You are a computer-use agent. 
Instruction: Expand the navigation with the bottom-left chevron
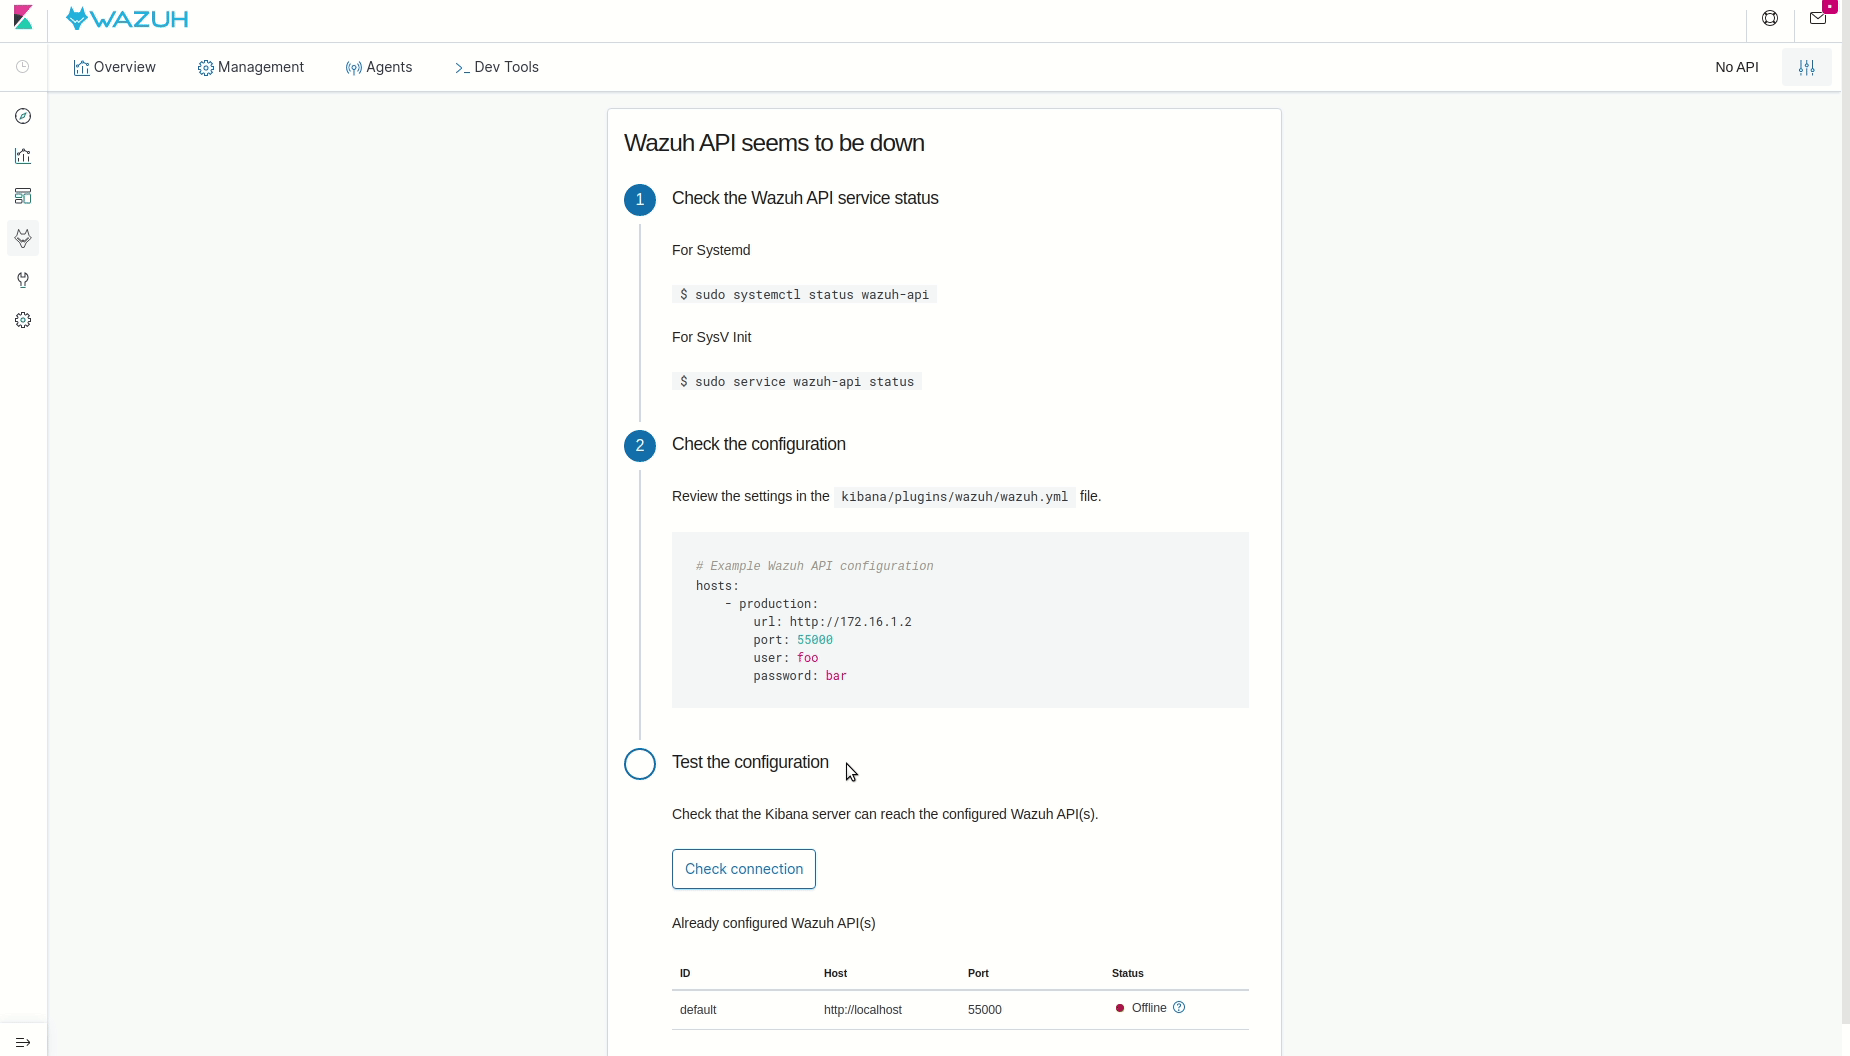pyautogui.click(x=23, y=1042)
